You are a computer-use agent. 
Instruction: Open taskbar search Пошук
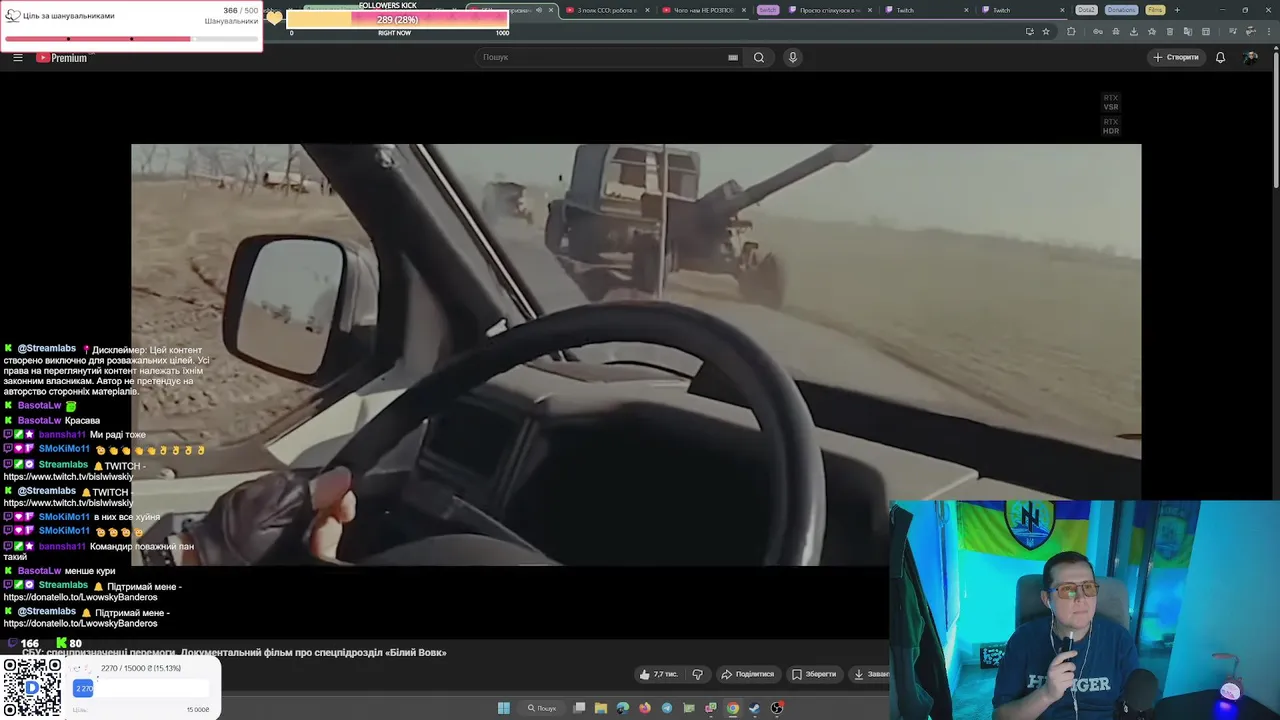[x=542, y=708]
